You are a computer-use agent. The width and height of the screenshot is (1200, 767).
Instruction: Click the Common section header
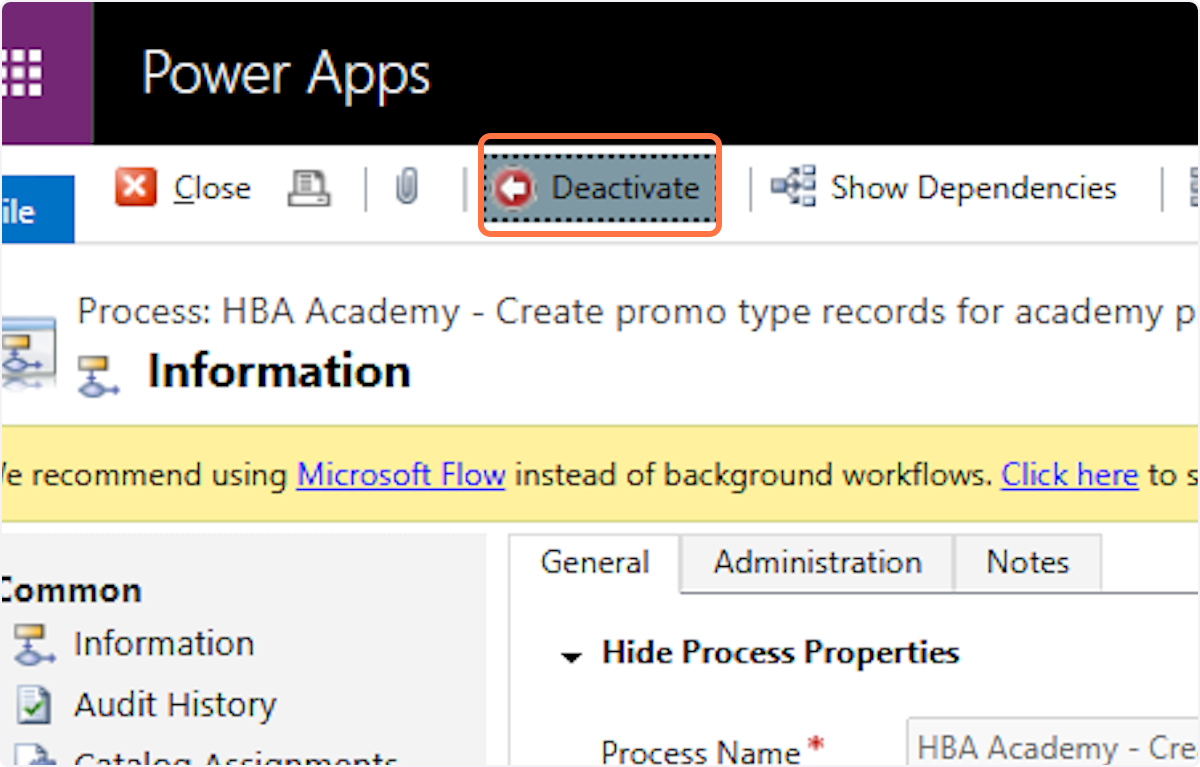(x=70, y=590)
